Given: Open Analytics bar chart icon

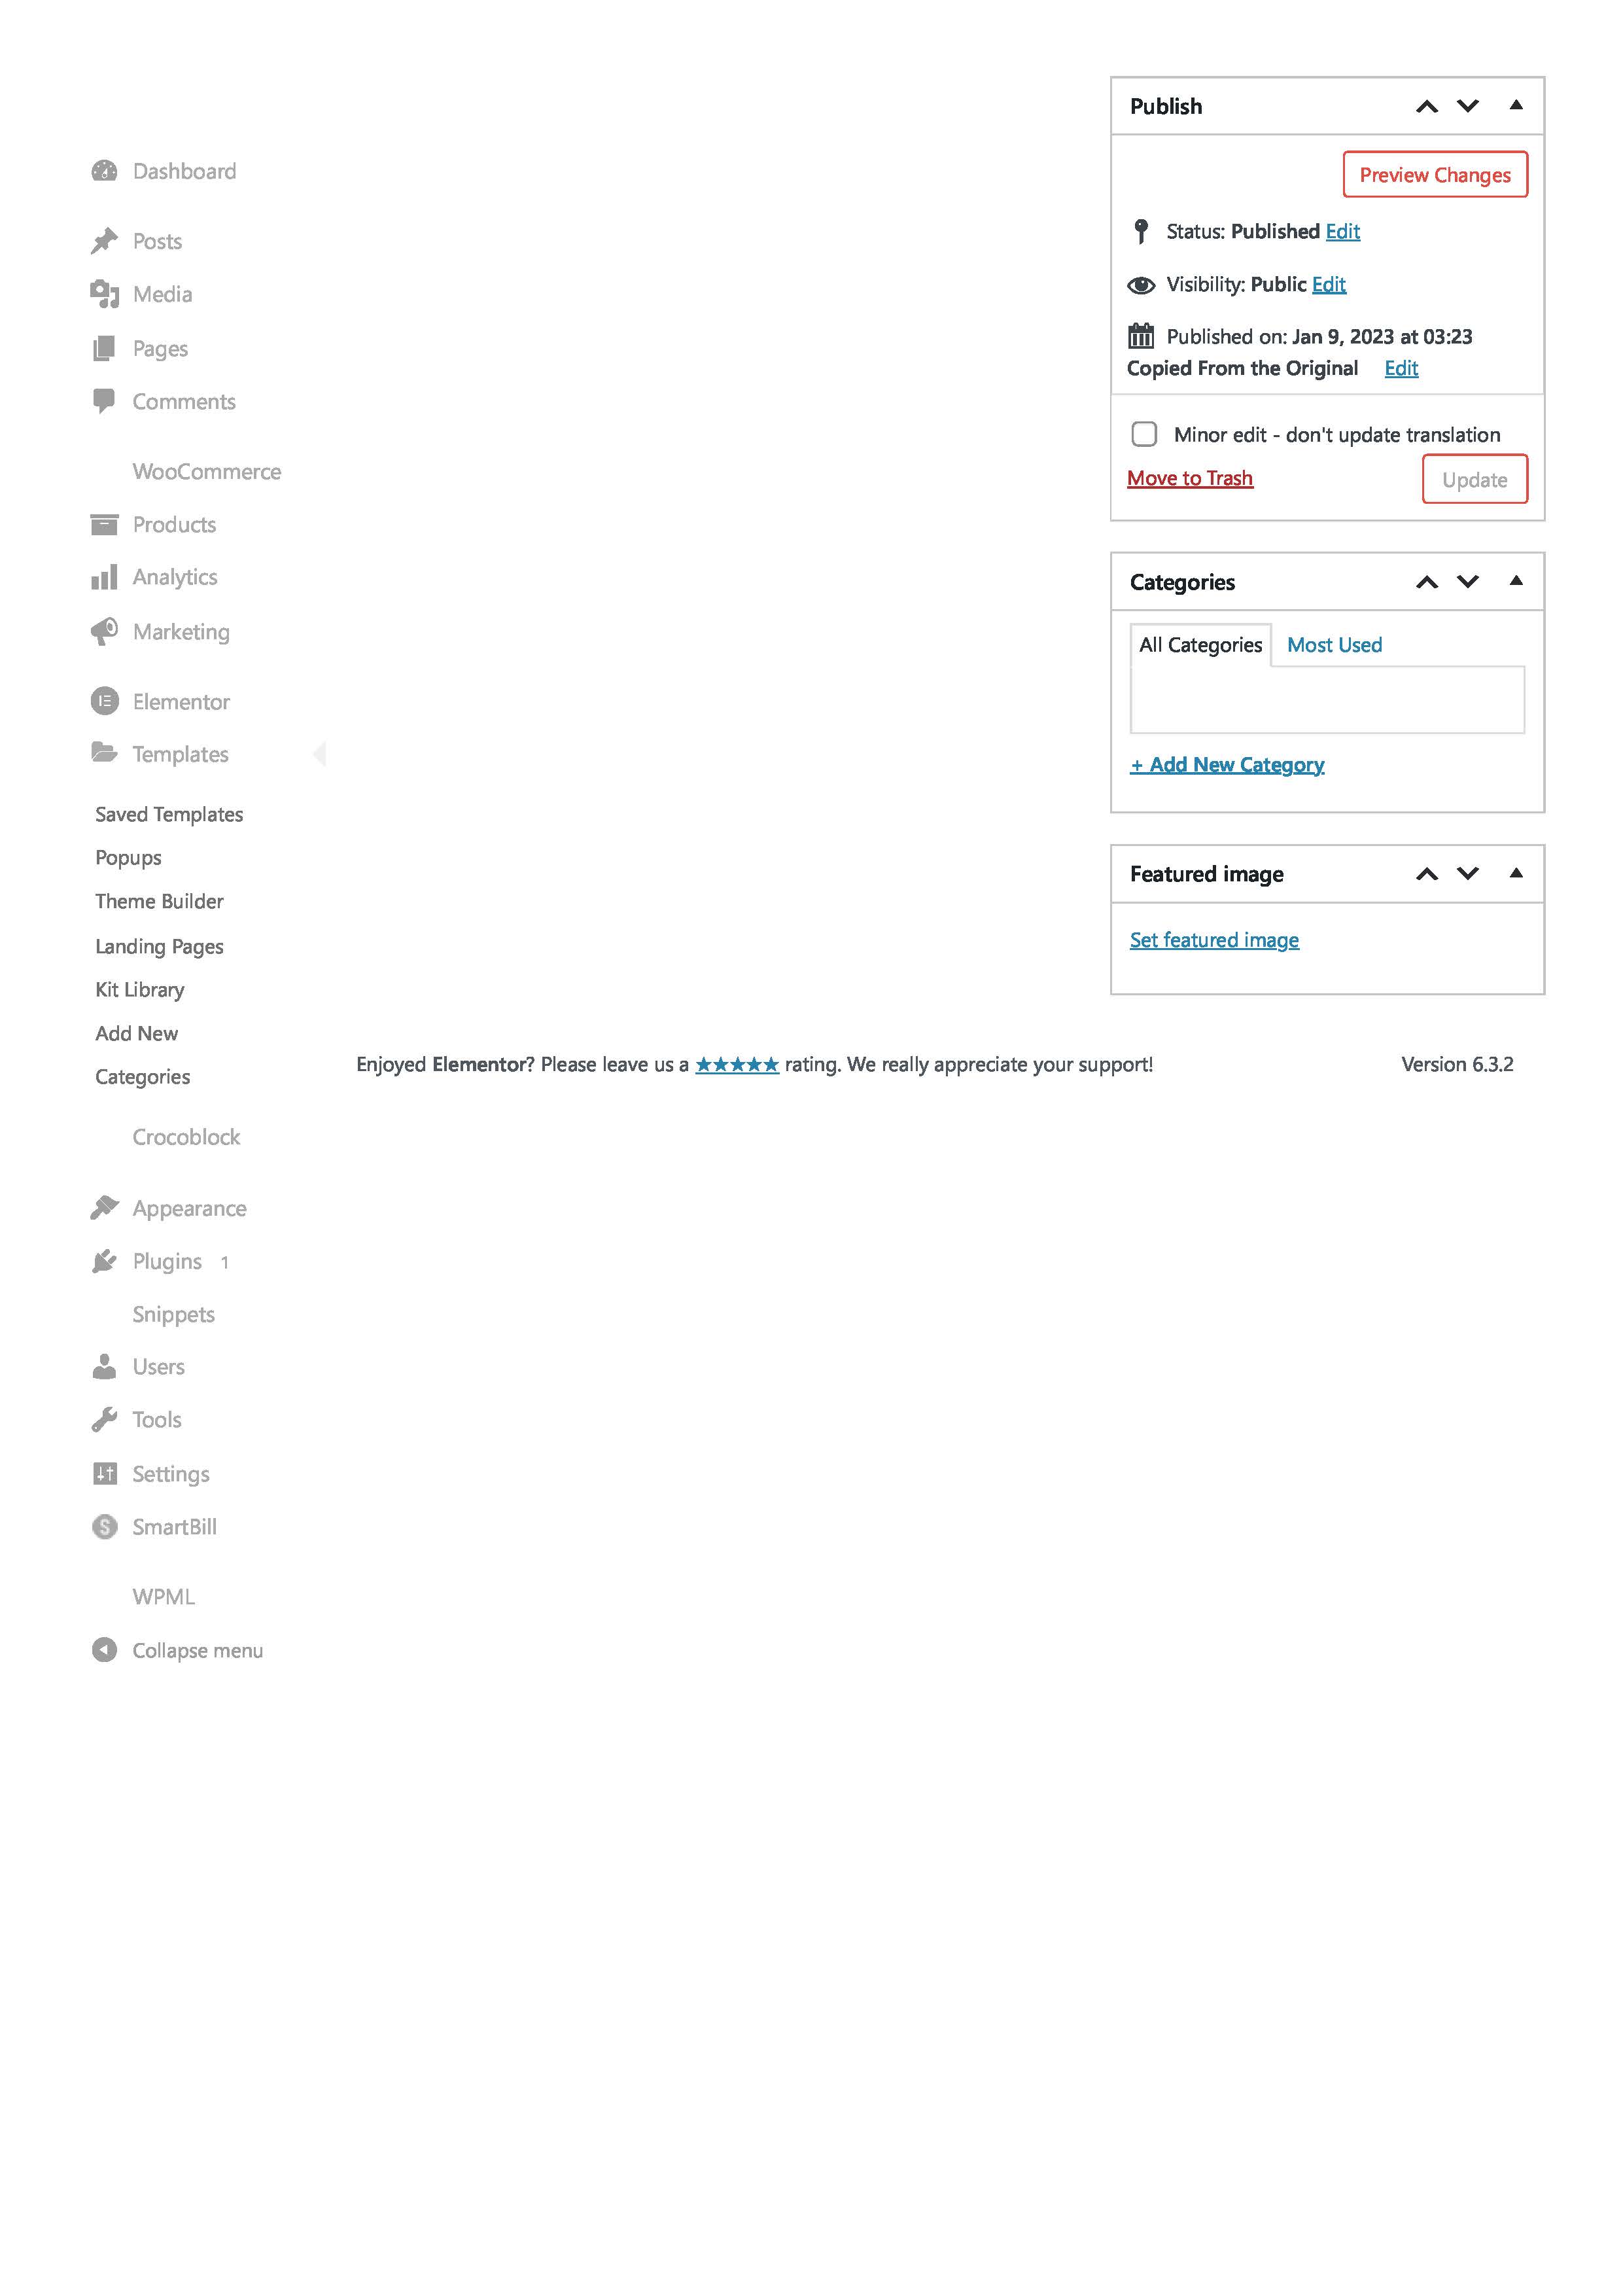Looking at the screenshot, I should 104,577.
